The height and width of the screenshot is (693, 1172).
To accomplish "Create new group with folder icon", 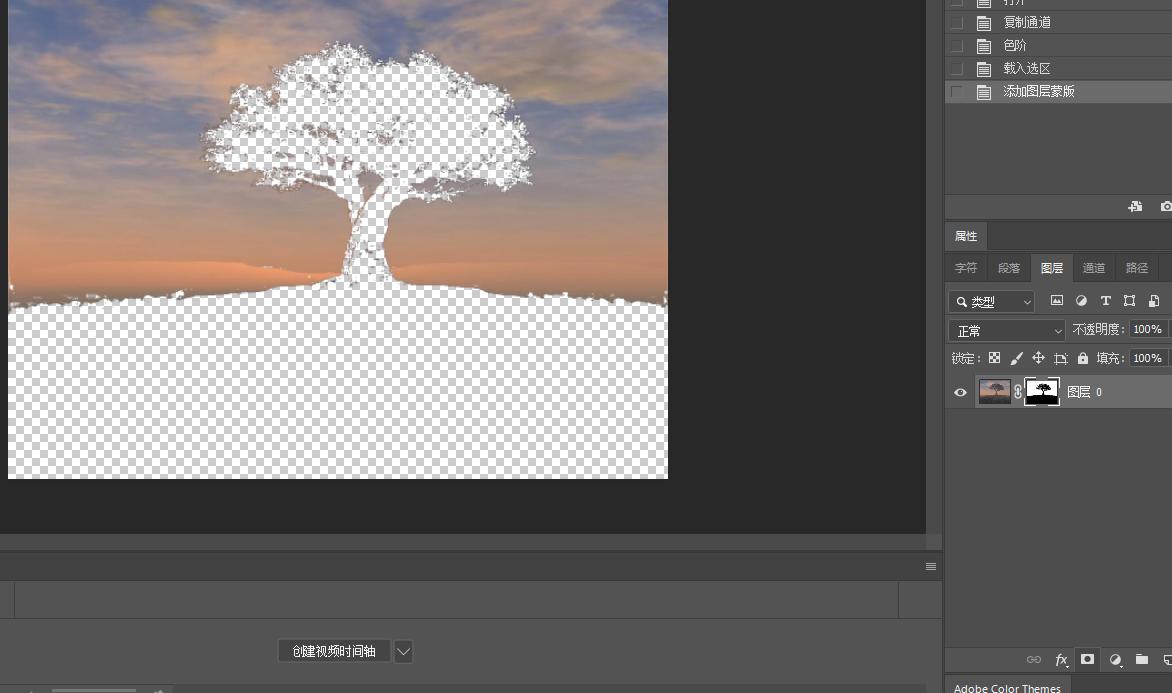I will click(x=1141, y=660).
